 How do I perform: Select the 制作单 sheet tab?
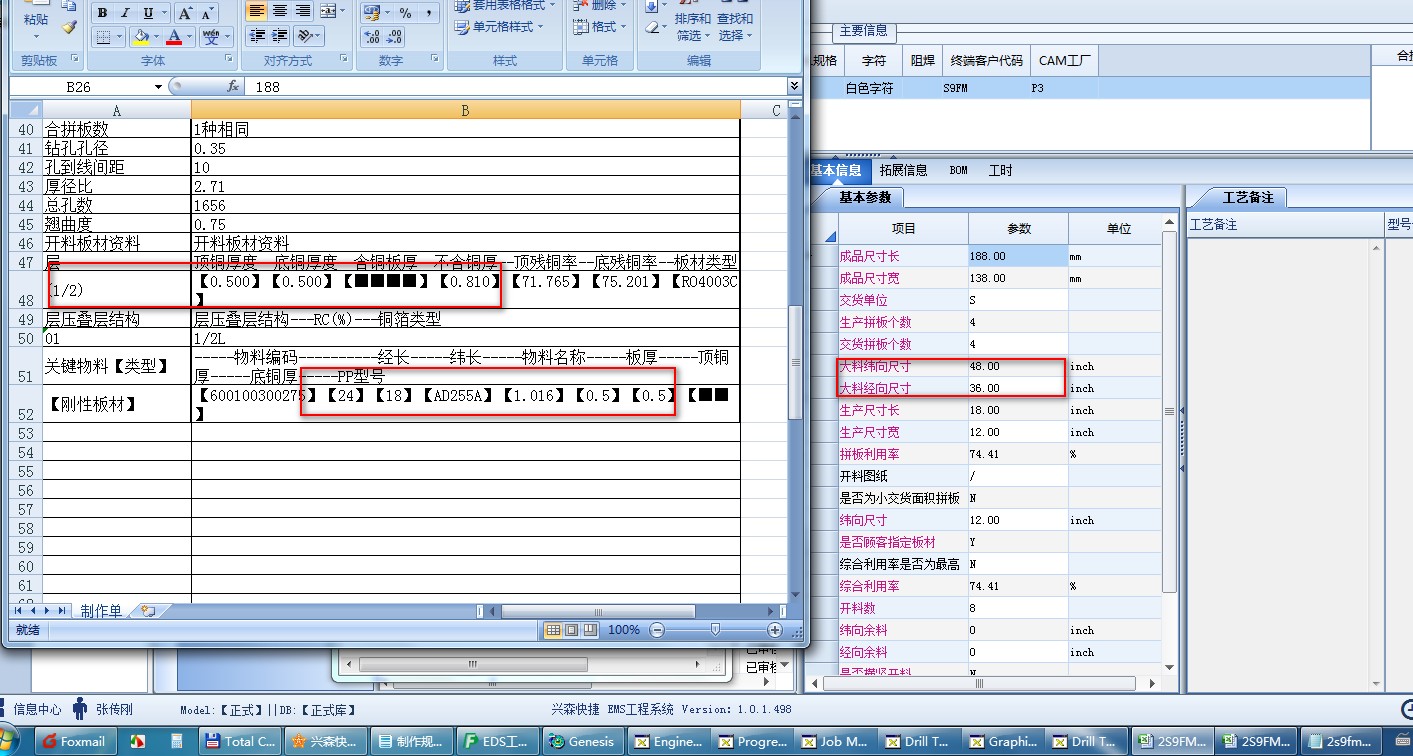(x=101, y=610)
